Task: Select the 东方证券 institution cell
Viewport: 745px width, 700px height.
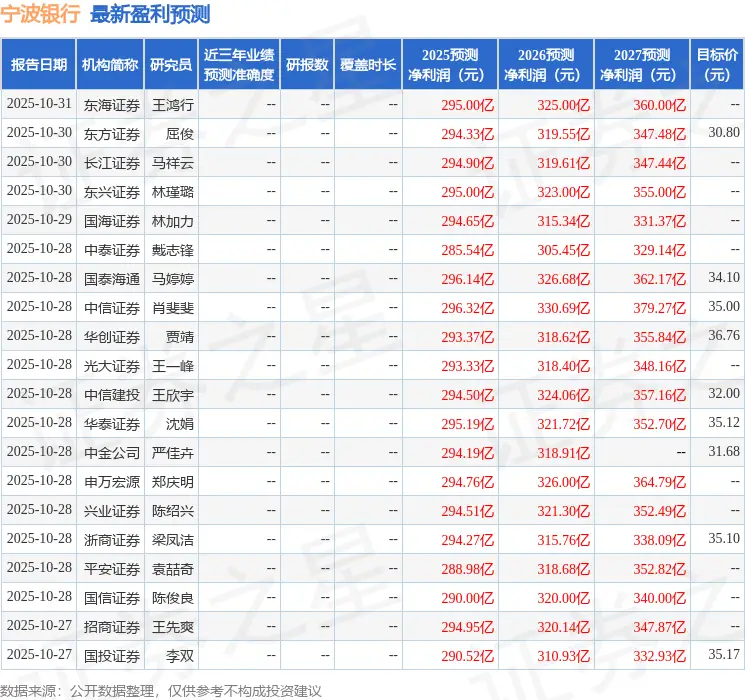Action: click(x=112, y=134)
